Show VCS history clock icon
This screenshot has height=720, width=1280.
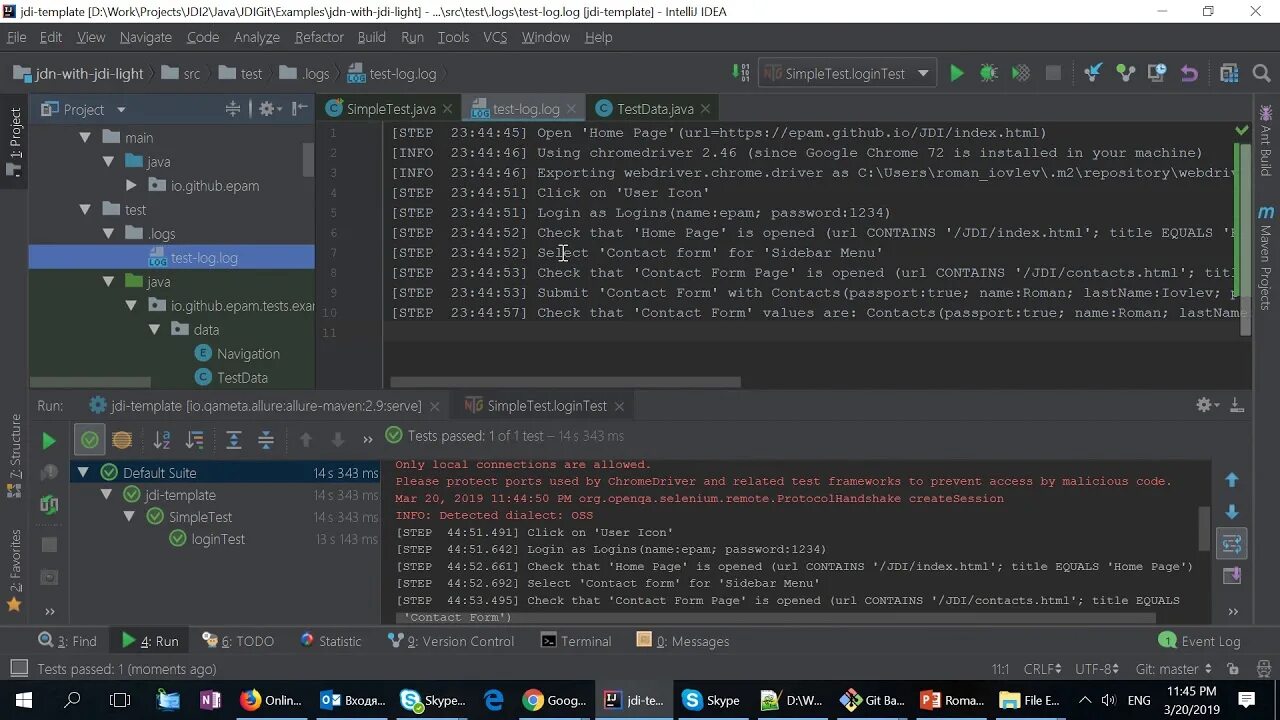[x=1157, y=73]
